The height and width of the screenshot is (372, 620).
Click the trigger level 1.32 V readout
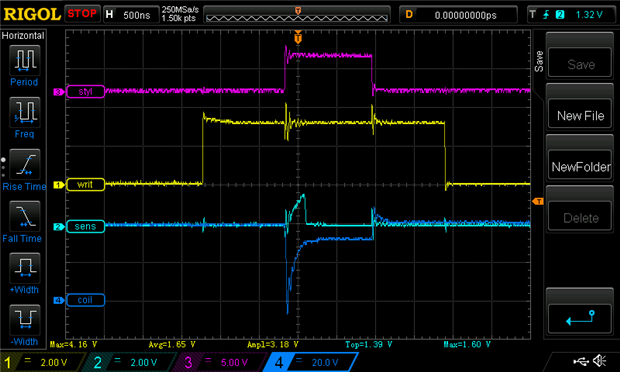589,15
